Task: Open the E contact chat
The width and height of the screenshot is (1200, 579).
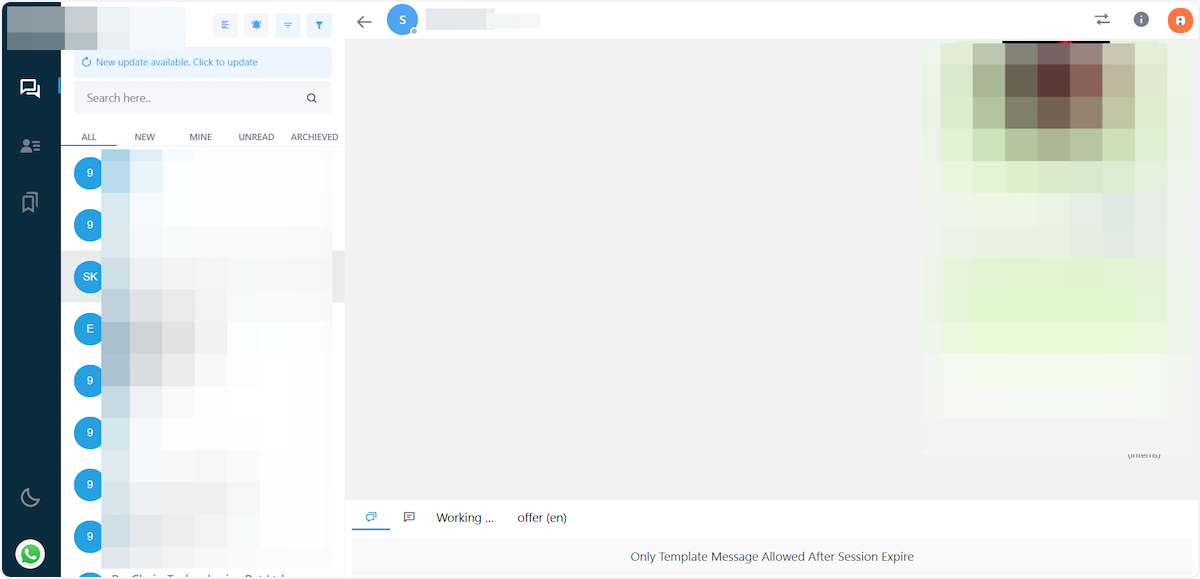Action: coord(203,328)
